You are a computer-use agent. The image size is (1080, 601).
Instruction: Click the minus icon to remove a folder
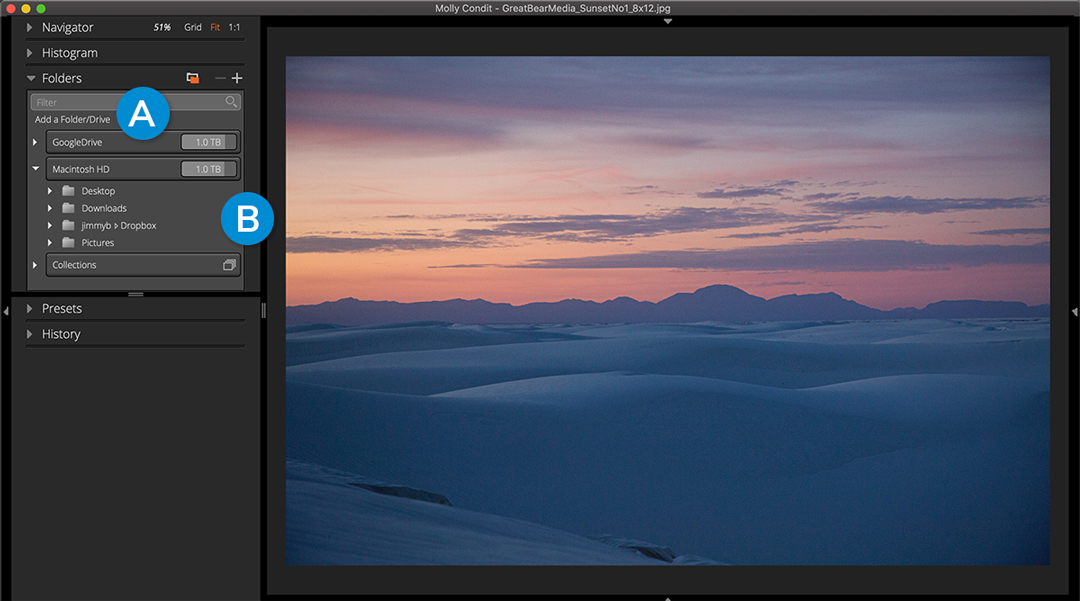click(x=220, y=78)
